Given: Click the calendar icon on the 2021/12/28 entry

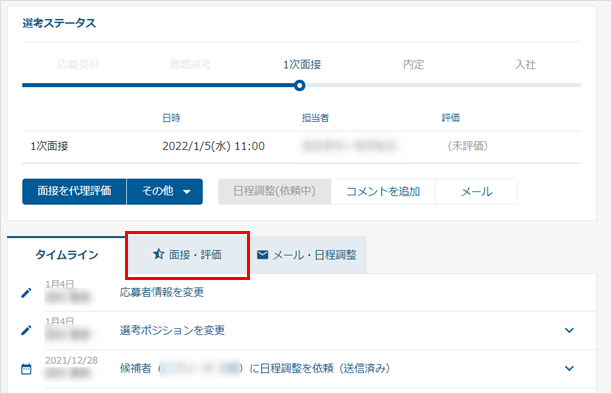Looking at the screenshot, I should [26, 369].
